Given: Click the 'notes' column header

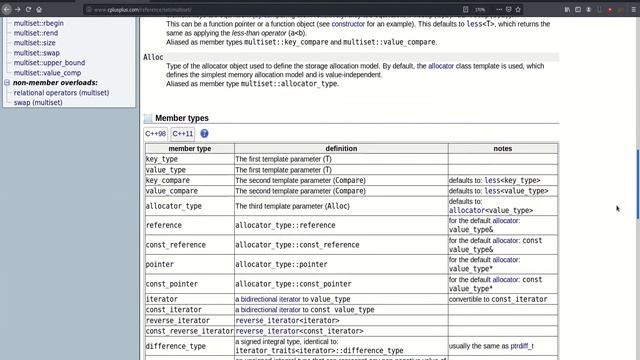Looking at the screenshot, I should pos(503,149).
